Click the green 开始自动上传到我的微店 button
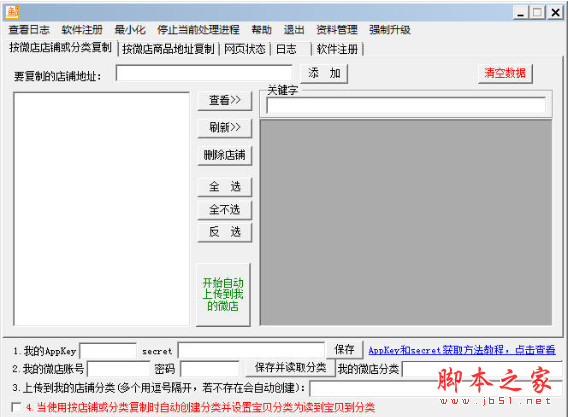Viewport: 568px width, 417px height. pos(223,295)
